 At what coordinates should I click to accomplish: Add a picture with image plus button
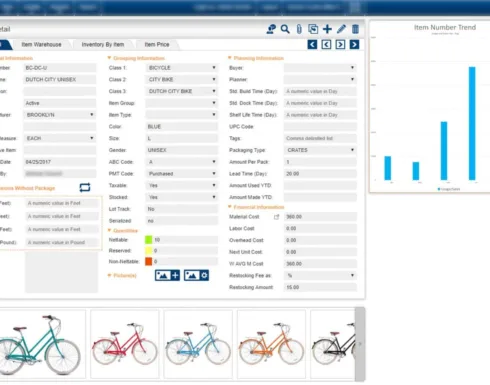point(167,275)
